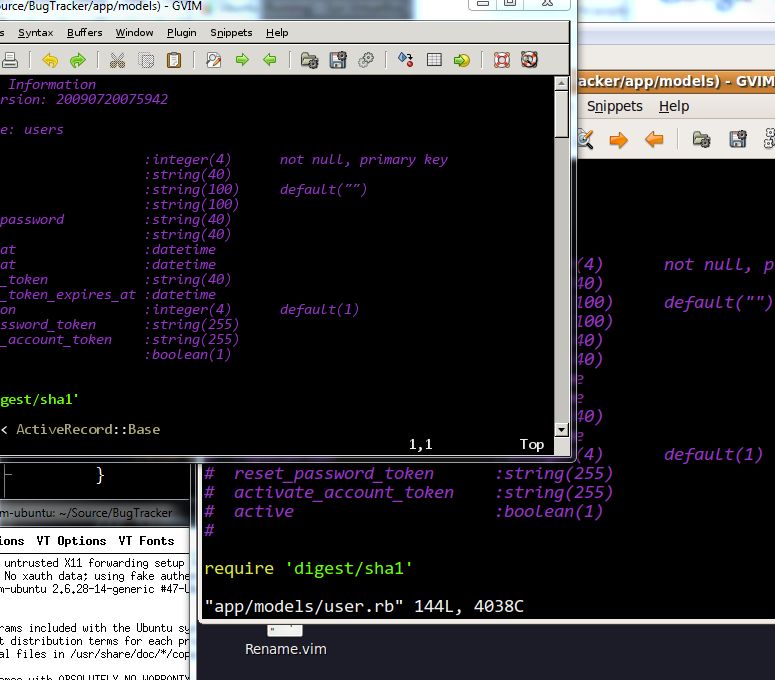Viewport: 775px width, 680px height.
Task: Click Save Session floppy icon in front GVIM
Action: pos(338,60)
